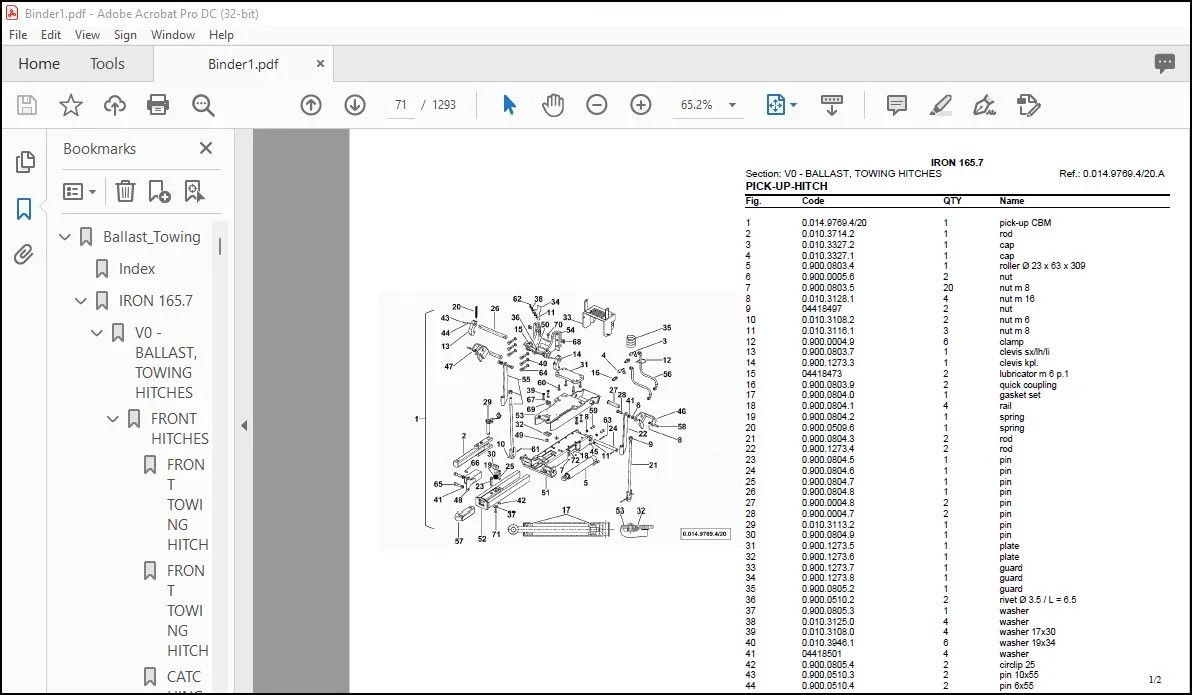Click part name 'pick-up CBM'
This screenshot has width=1192, height=695.
pyautogui.click(x=1025, y=223)
